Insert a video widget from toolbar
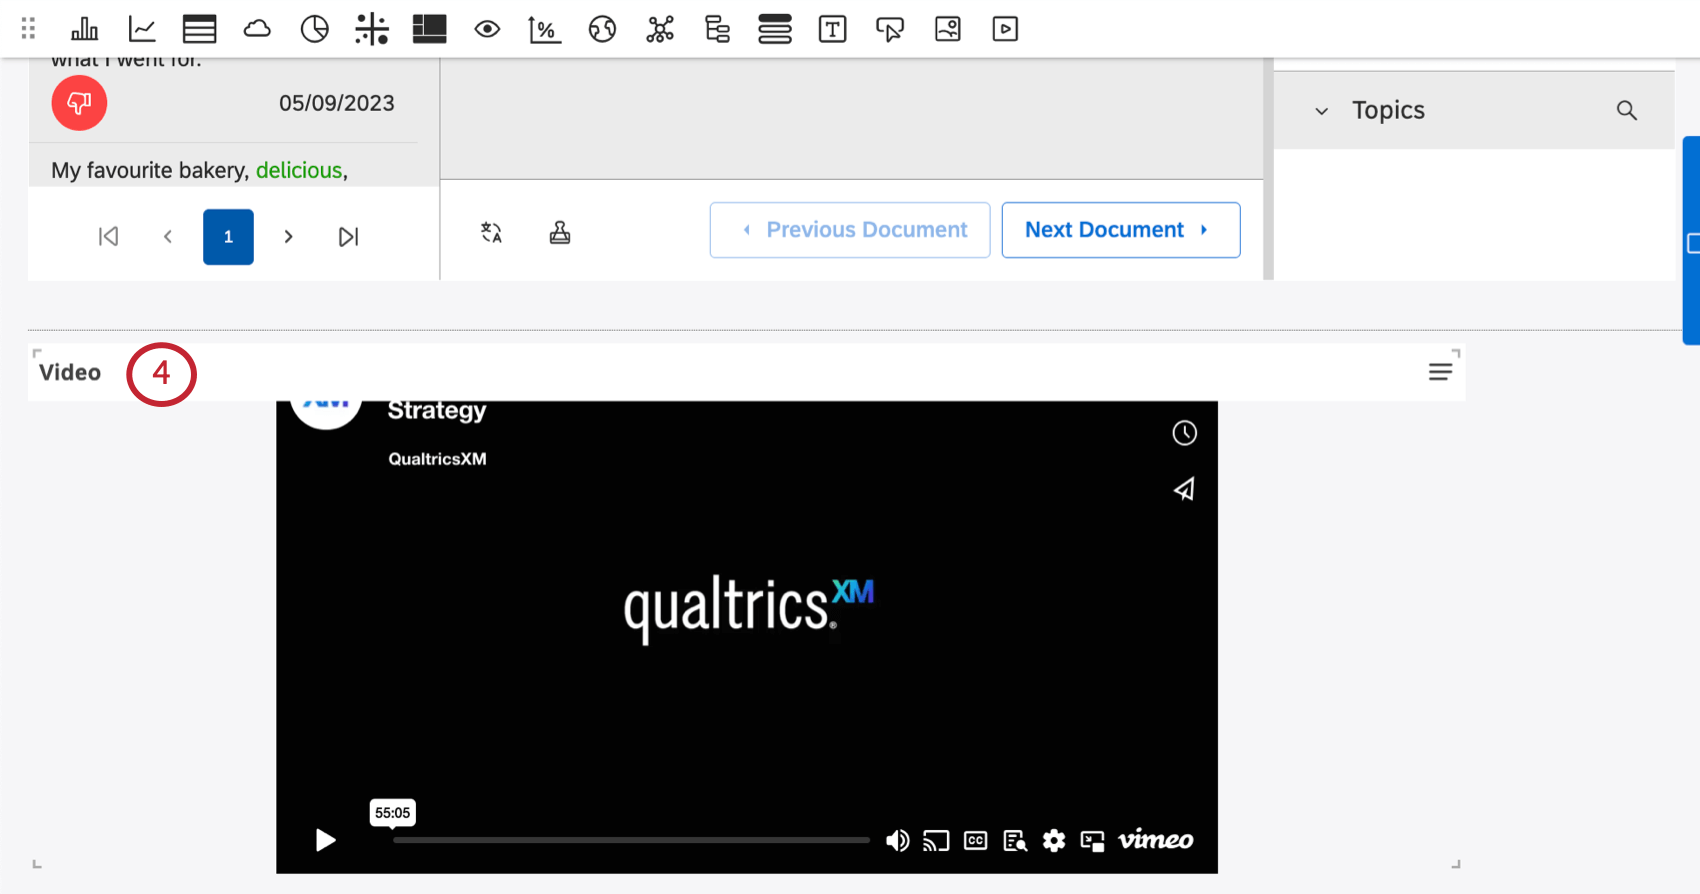1700x894 pixels. (1005, 29)
